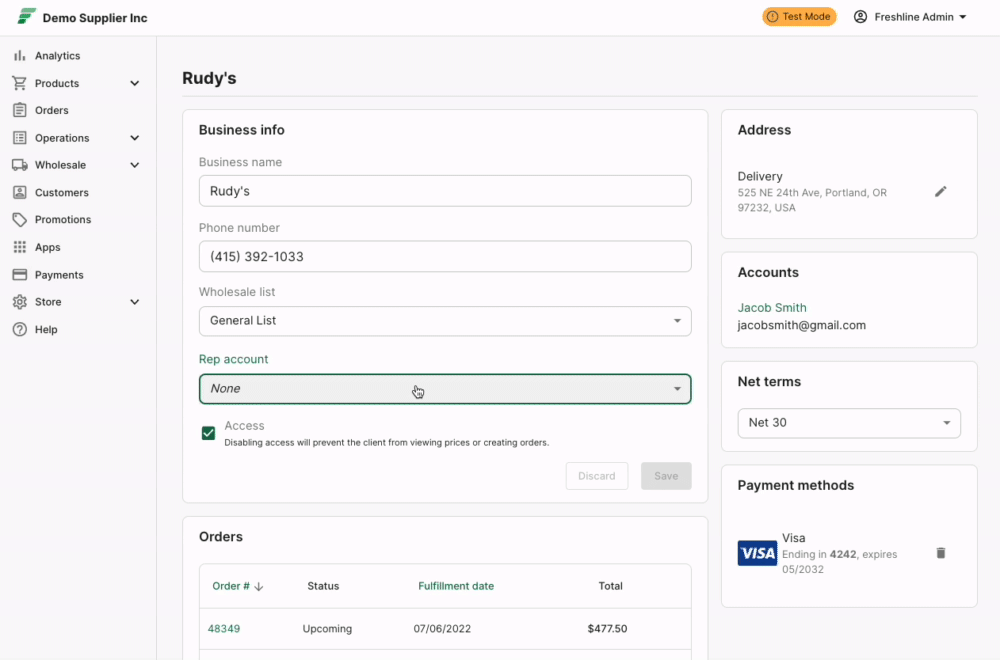This screenshot has width=1000, height=660.
Task: Click the Customers icon in sidebar
Action: (x=19, y=192)
